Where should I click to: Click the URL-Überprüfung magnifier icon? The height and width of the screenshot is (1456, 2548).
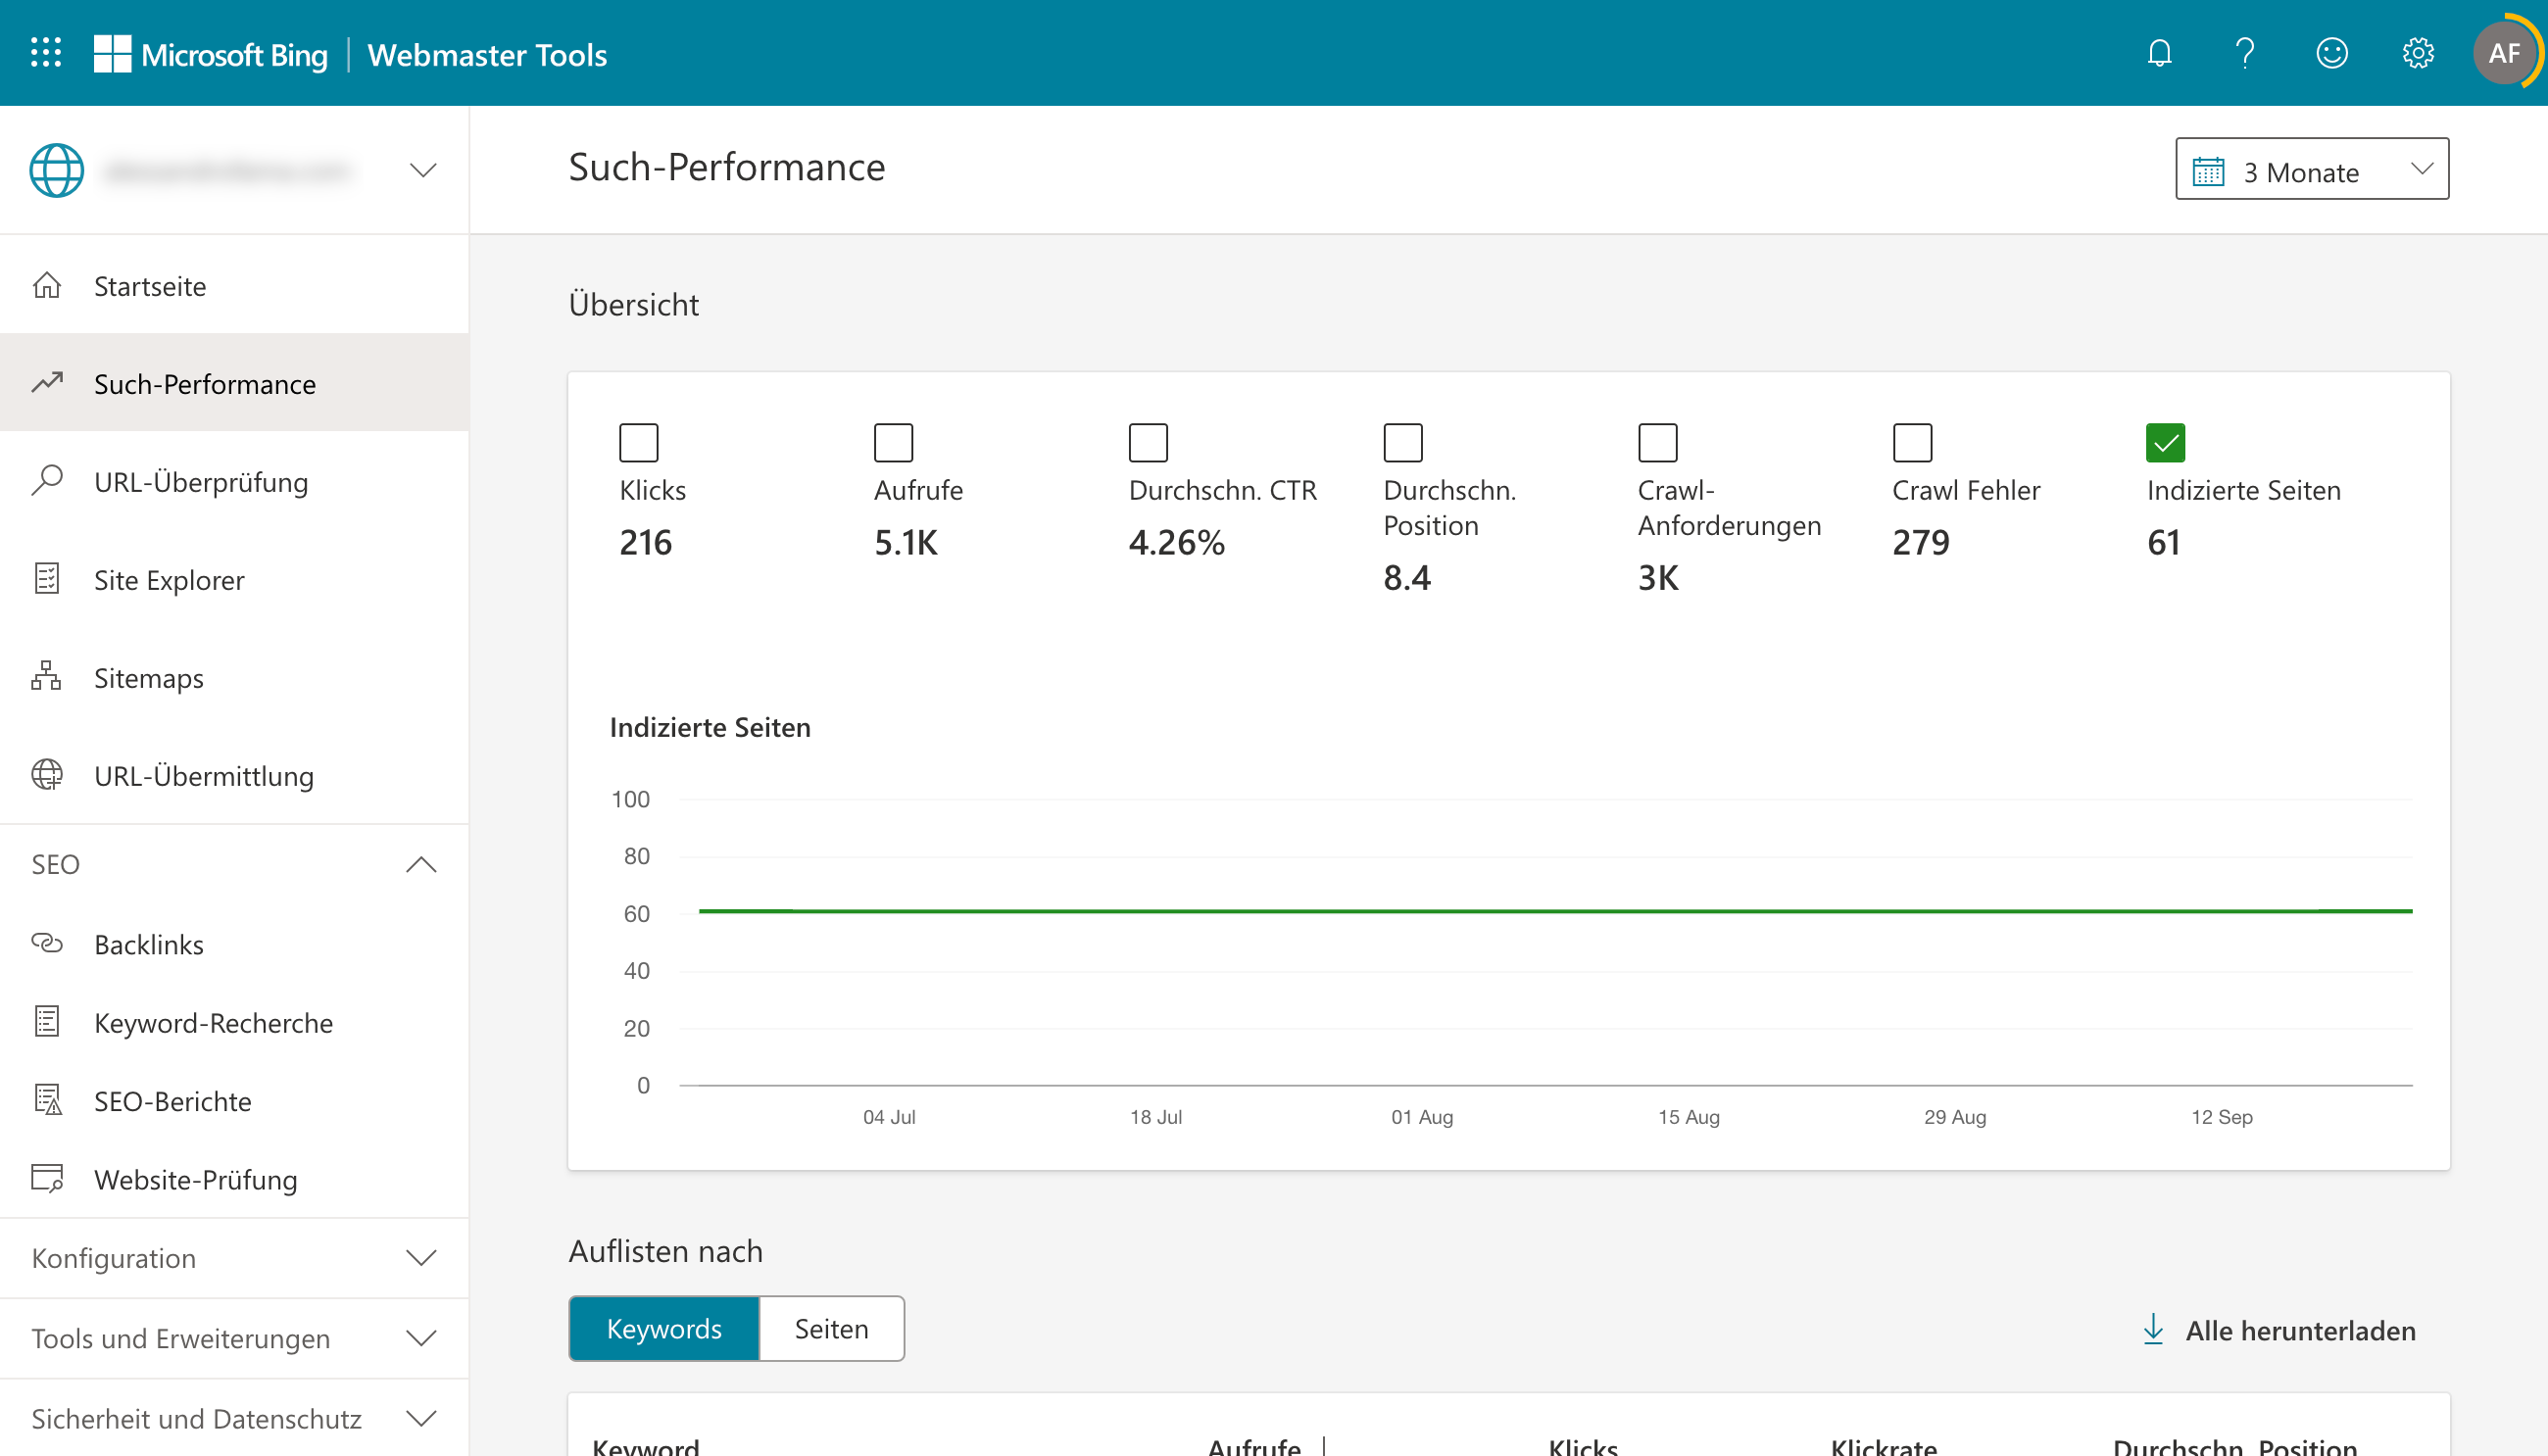tap(47, 481)
